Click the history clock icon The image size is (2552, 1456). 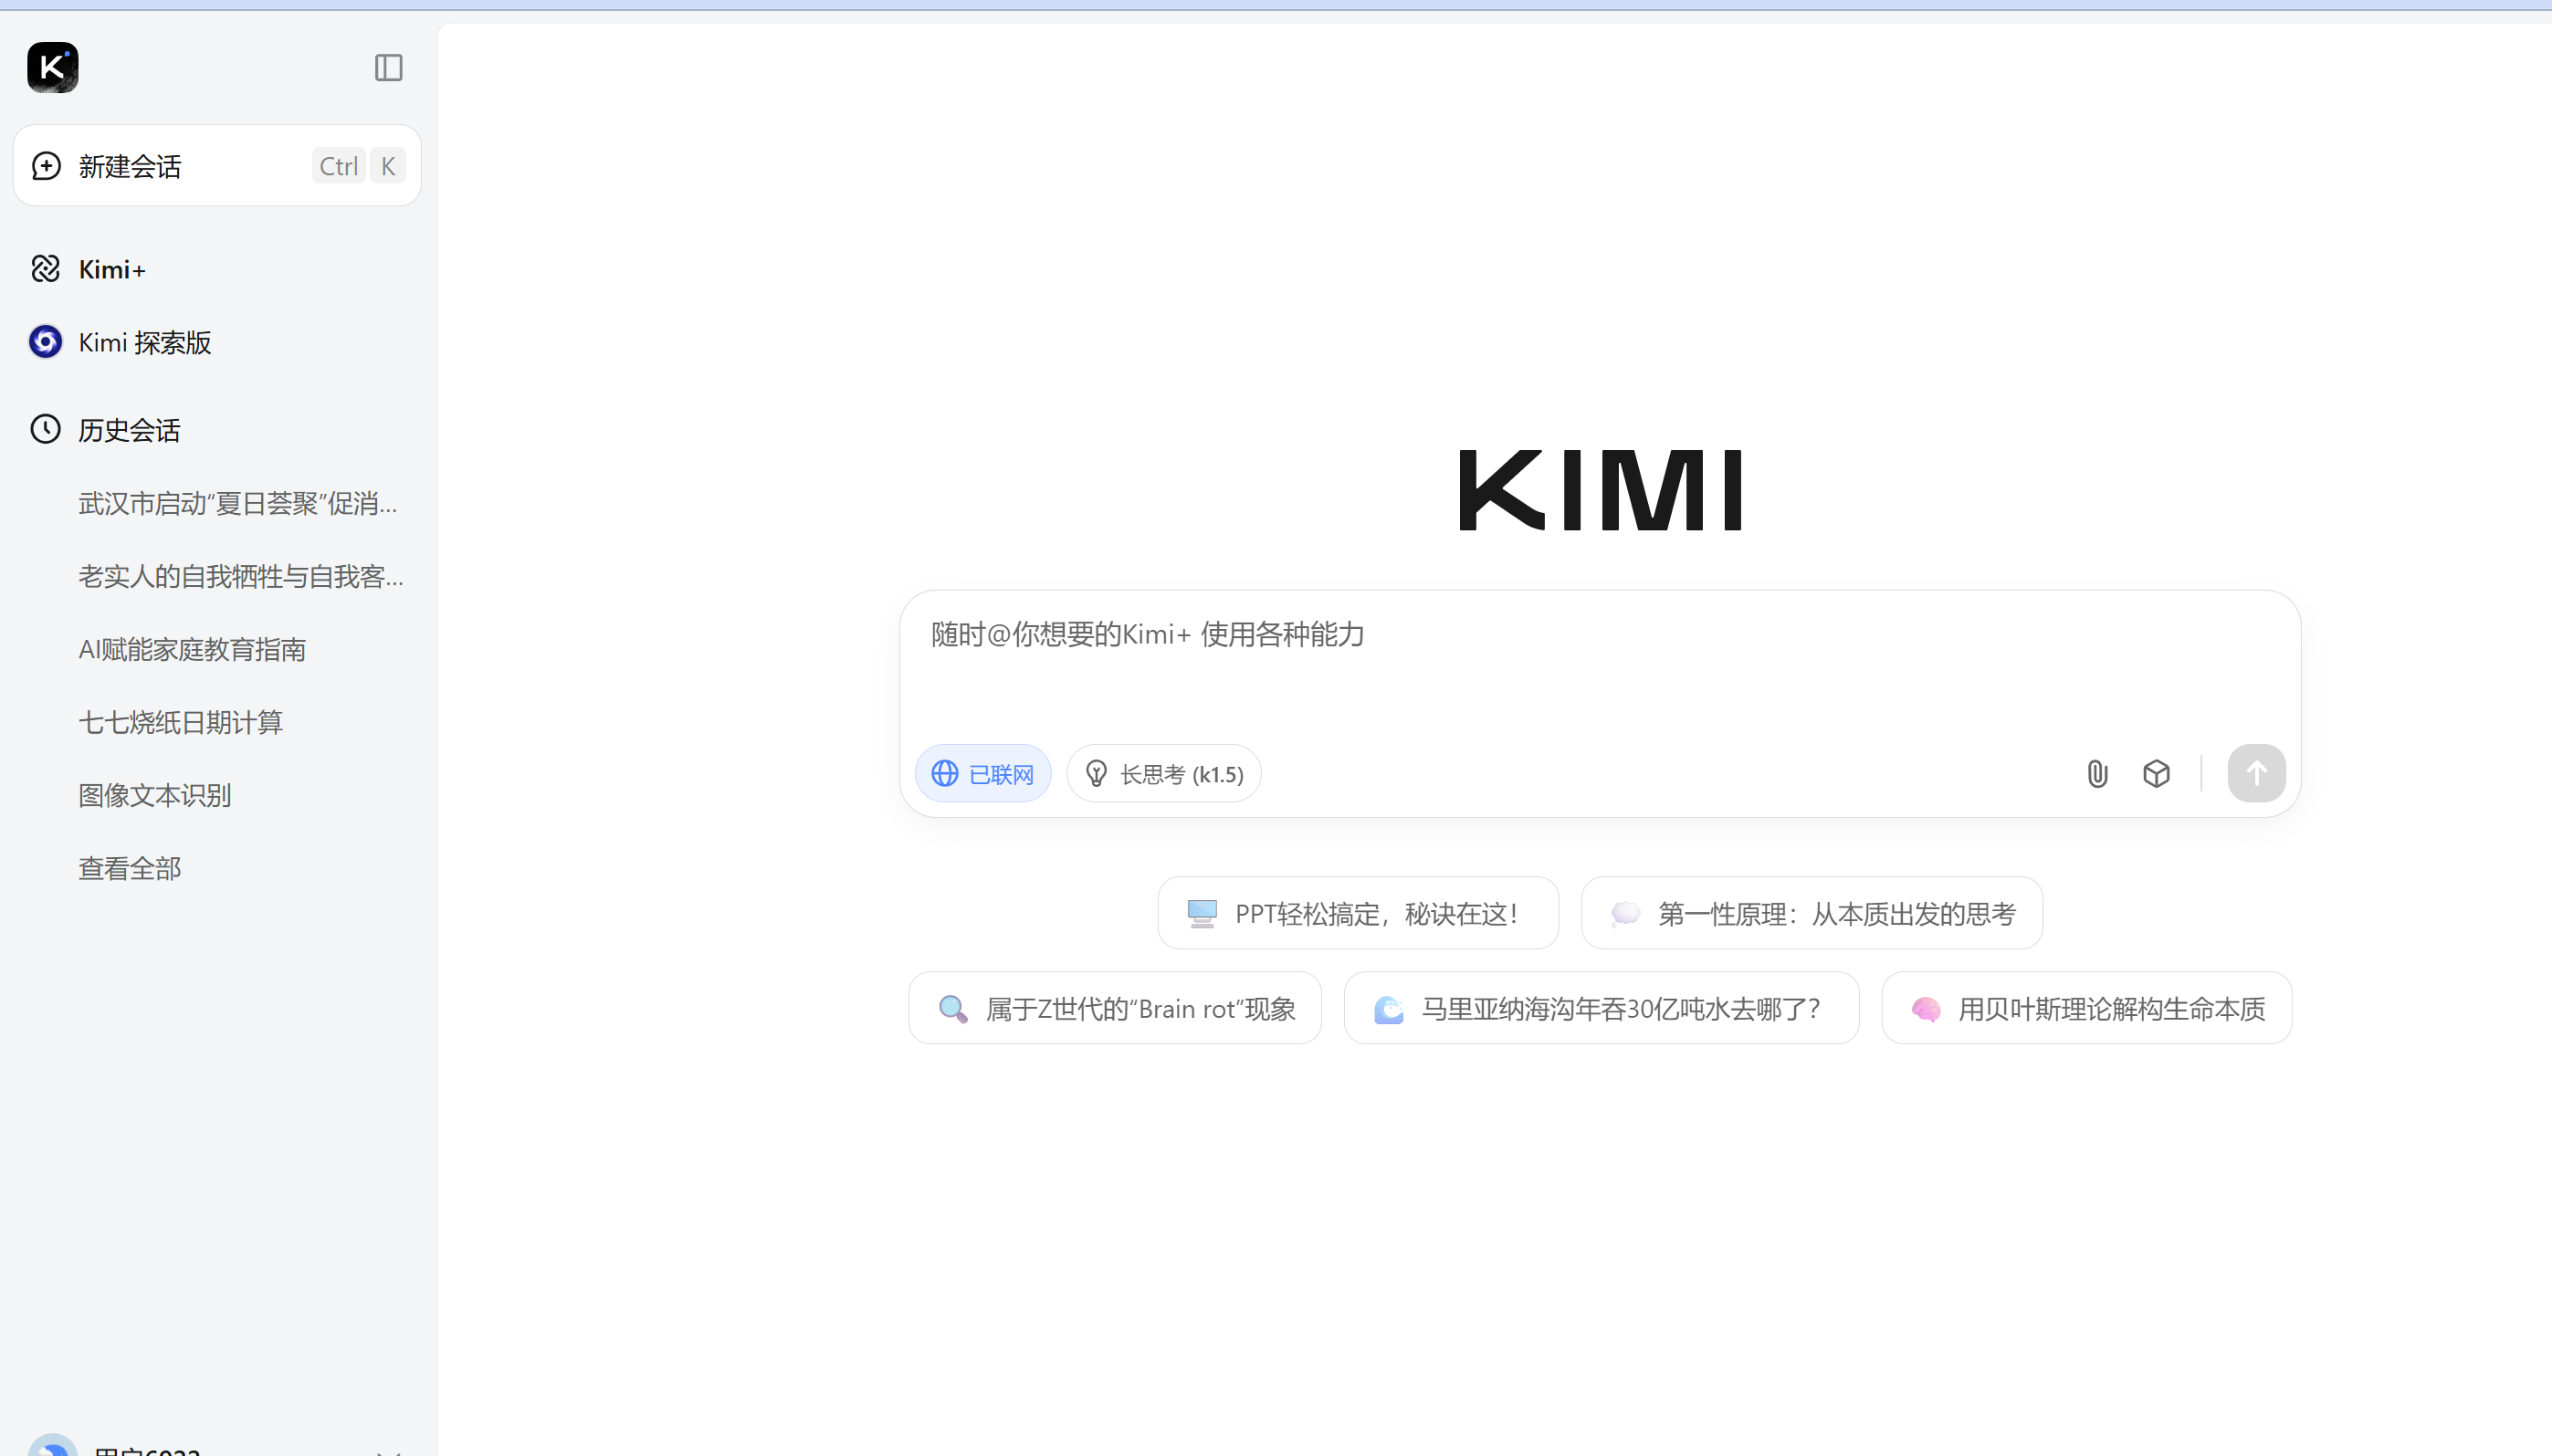(x=46, y=430)
